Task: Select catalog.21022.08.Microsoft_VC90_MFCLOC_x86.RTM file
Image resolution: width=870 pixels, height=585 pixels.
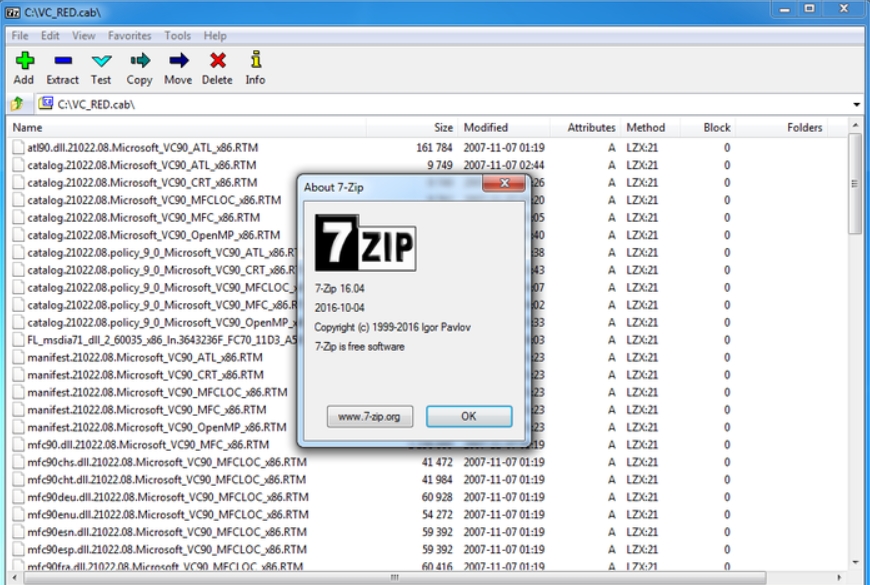Action: click(154, 200)
